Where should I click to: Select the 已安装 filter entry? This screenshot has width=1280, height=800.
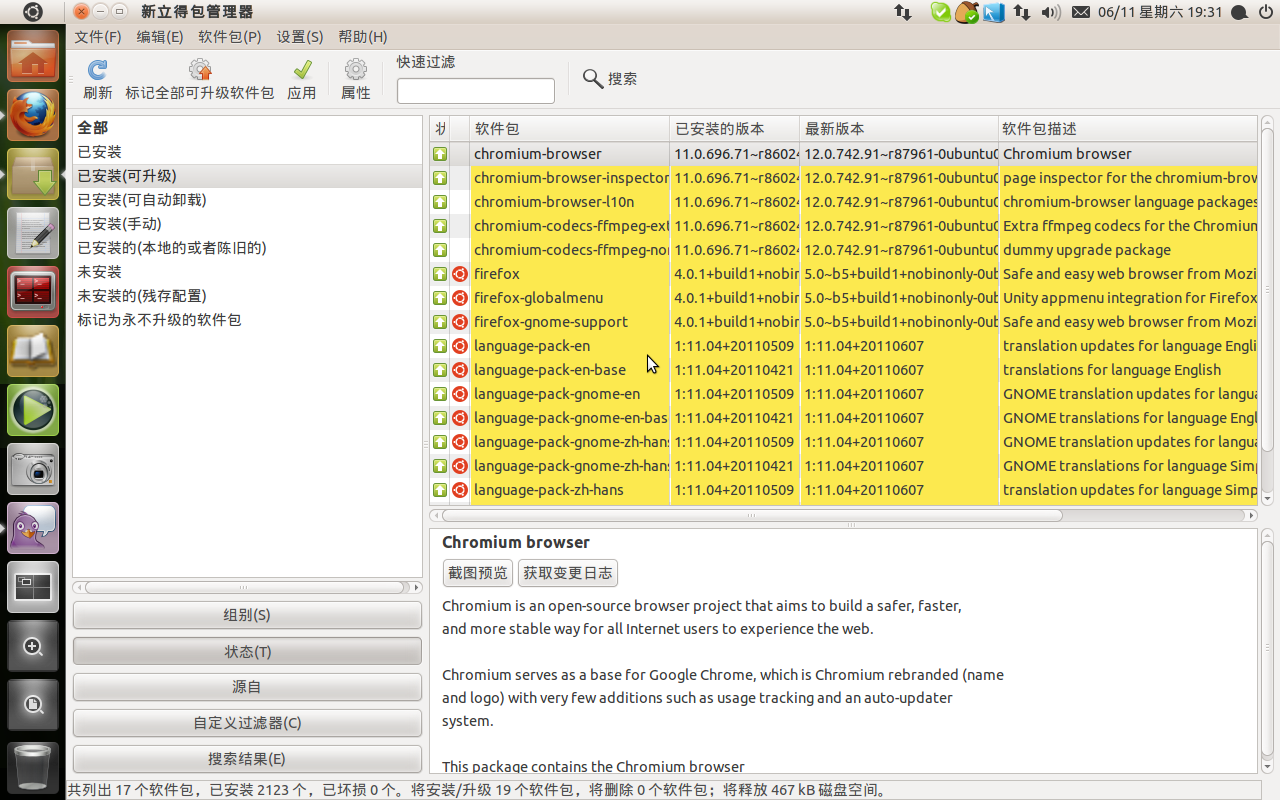click(x=247, y=152)
